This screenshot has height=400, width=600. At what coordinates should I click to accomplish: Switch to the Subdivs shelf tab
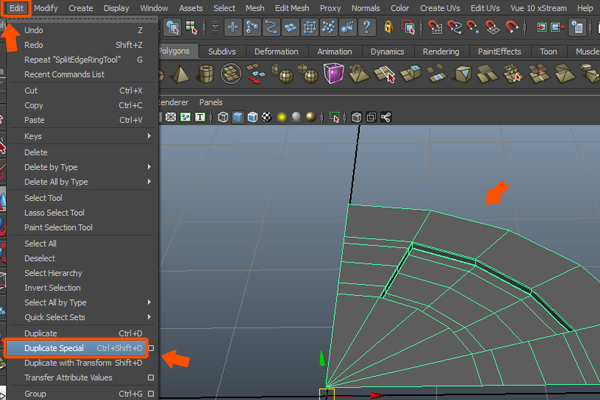[x=222, y=50]
